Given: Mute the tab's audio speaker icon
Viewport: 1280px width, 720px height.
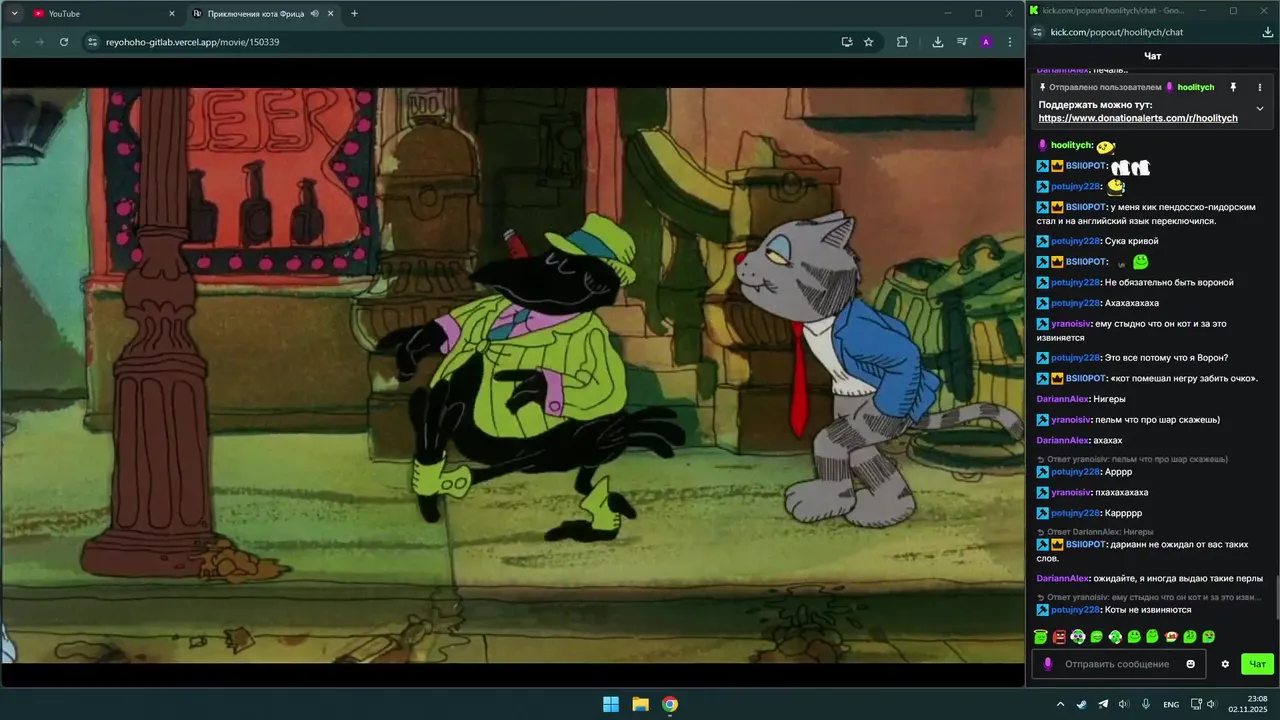Looking at the screenshot, I should click(x=315, y=13).
